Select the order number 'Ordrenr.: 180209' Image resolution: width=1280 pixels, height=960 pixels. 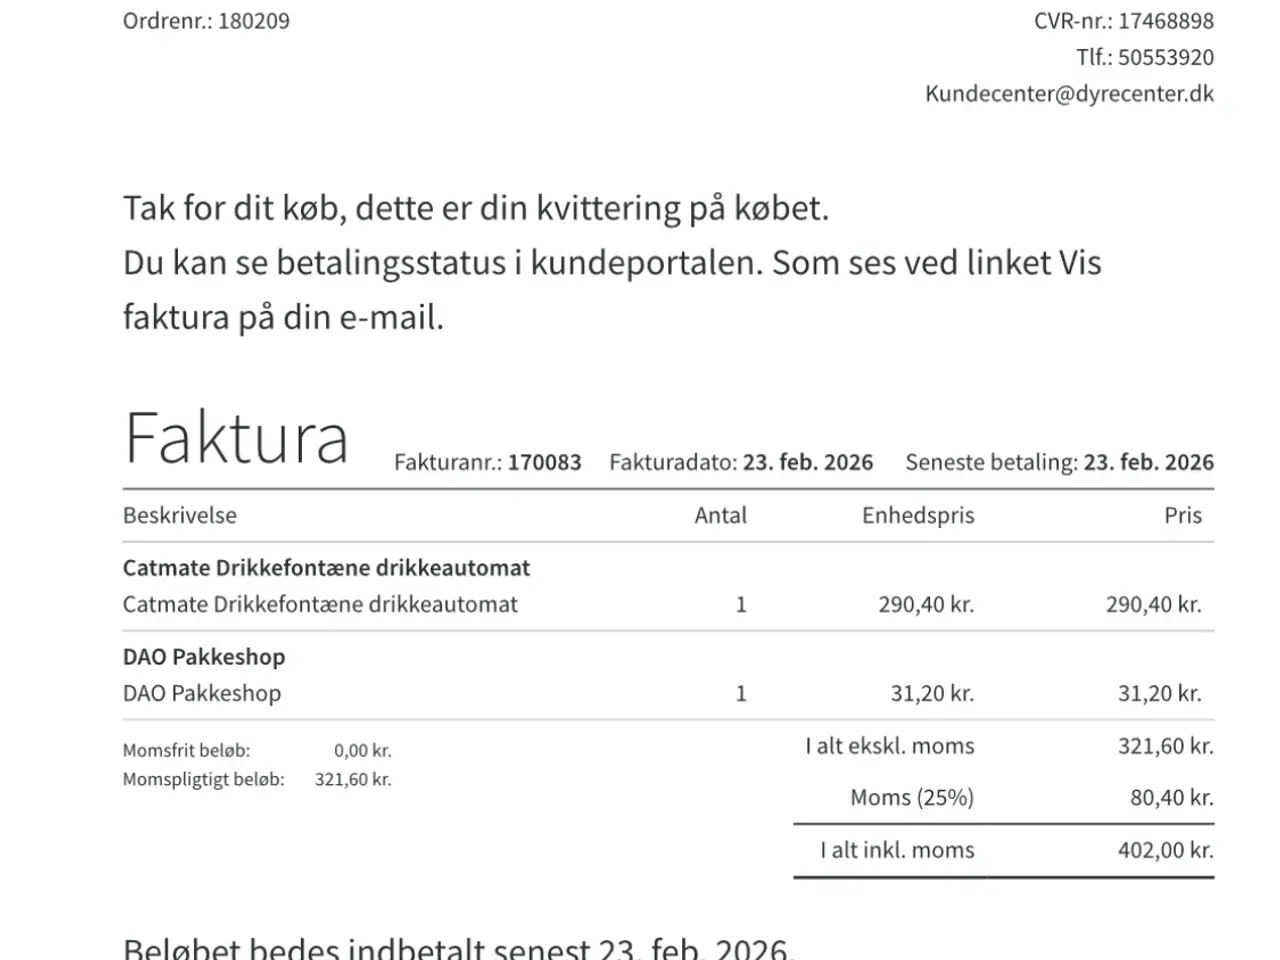coord(206,21)
